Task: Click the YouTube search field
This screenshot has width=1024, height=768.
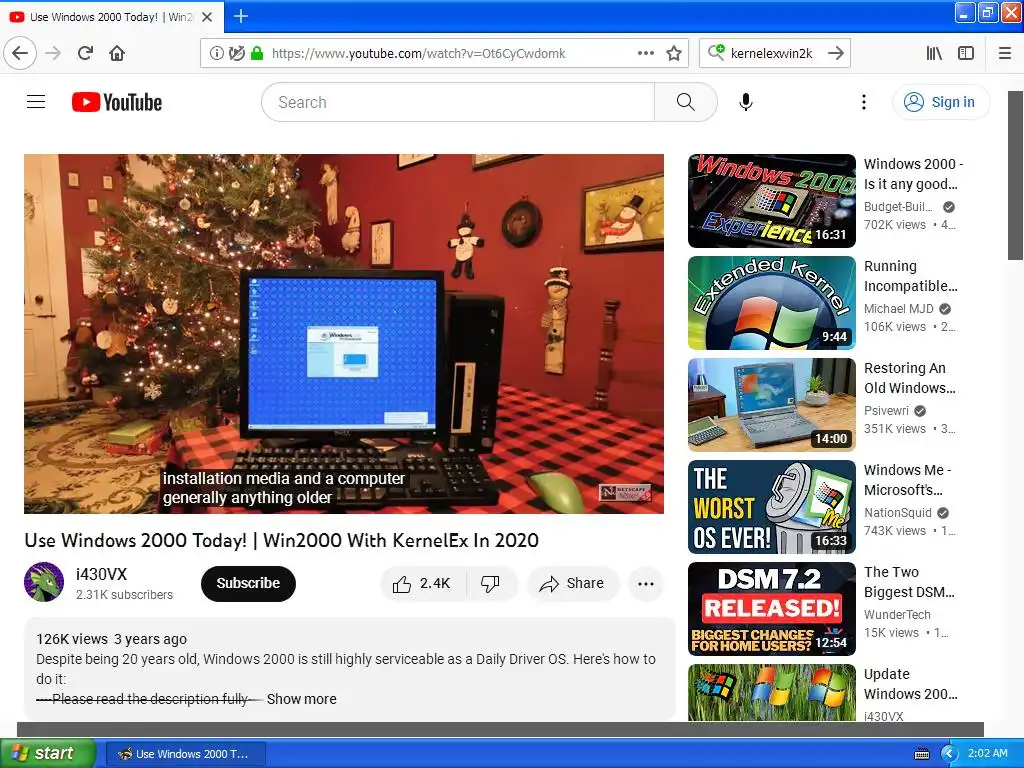Action: tap(458, 102)
